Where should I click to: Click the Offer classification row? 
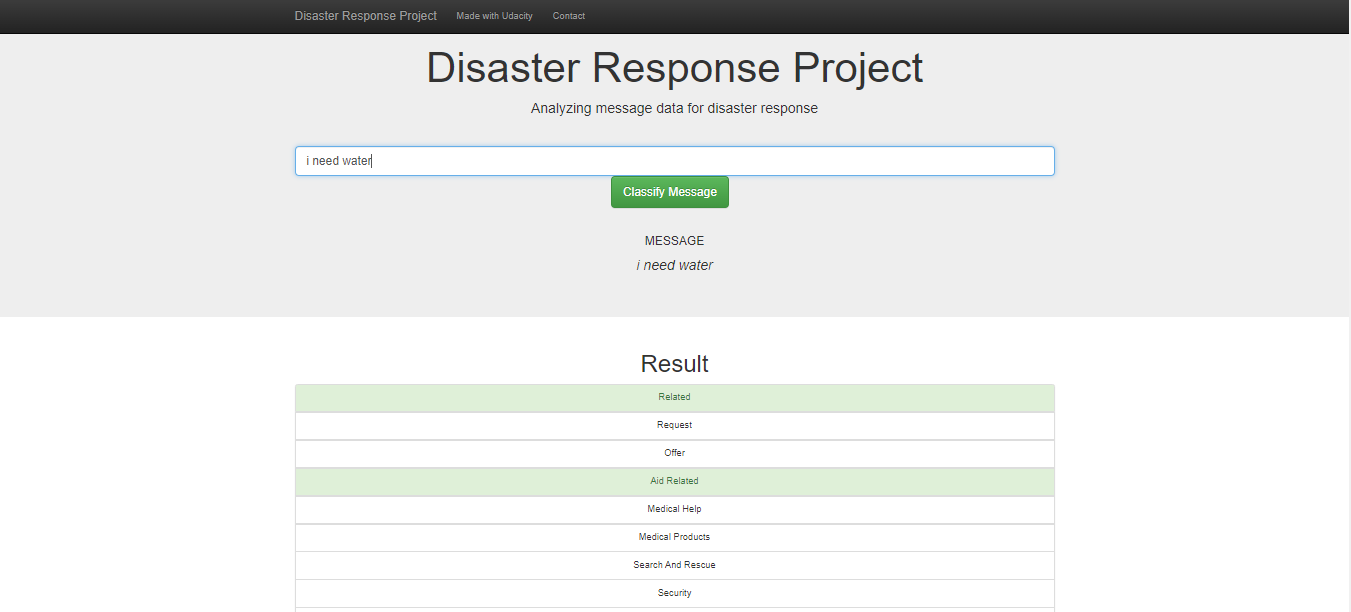tap(674, 453)
